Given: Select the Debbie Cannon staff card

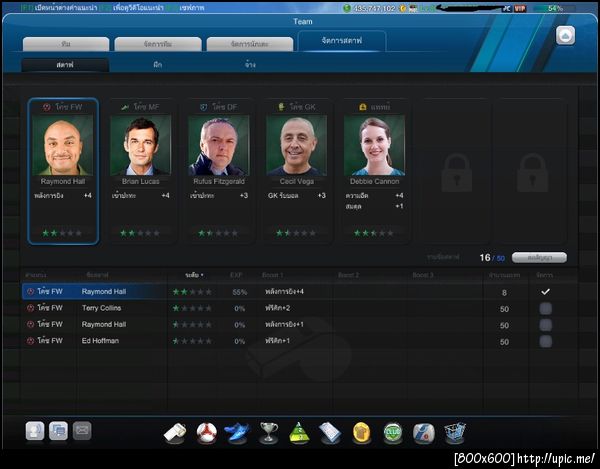Looking at the screenshot, I should 374,171.
